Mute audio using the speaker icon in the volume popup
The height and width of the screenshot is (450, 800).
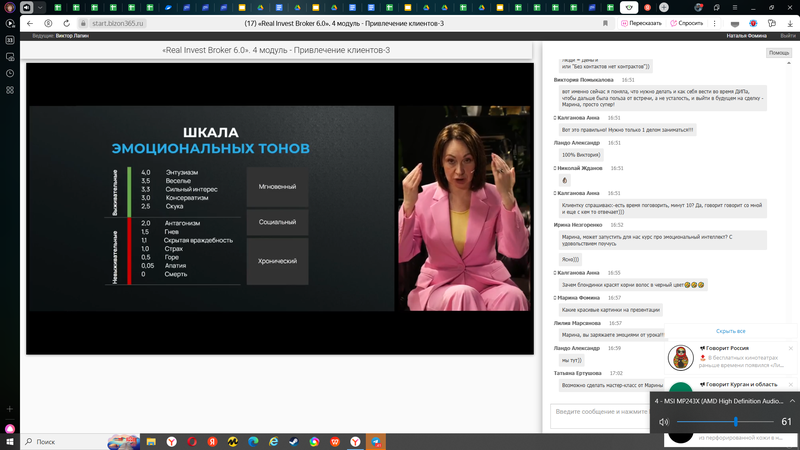663,422
